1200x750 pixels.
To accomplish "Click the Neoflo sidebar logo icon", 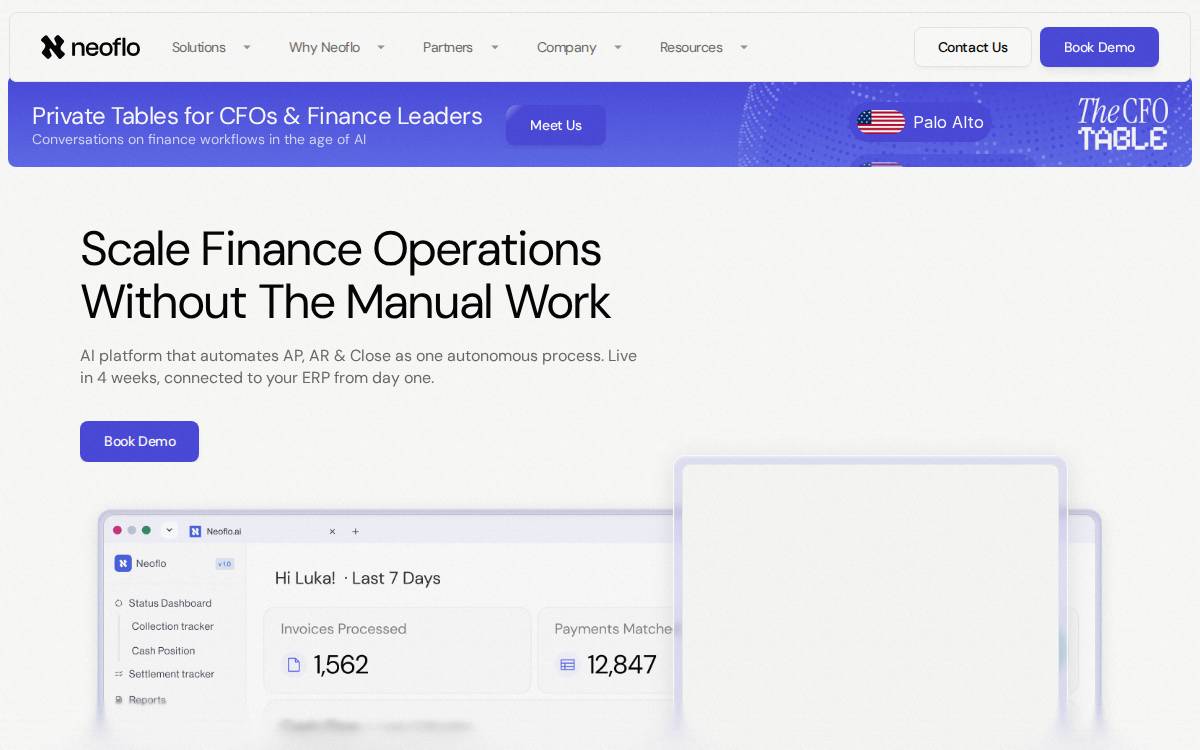I will point(123,563).
